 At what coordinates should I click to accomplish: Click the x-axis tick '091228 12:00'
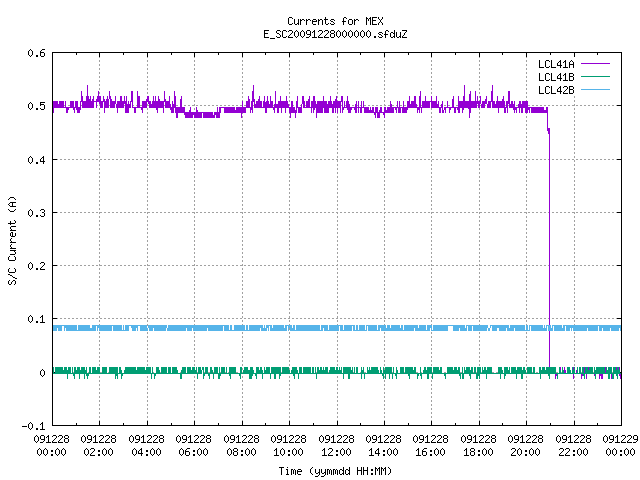pyautogui.click(x=336, y=446)
